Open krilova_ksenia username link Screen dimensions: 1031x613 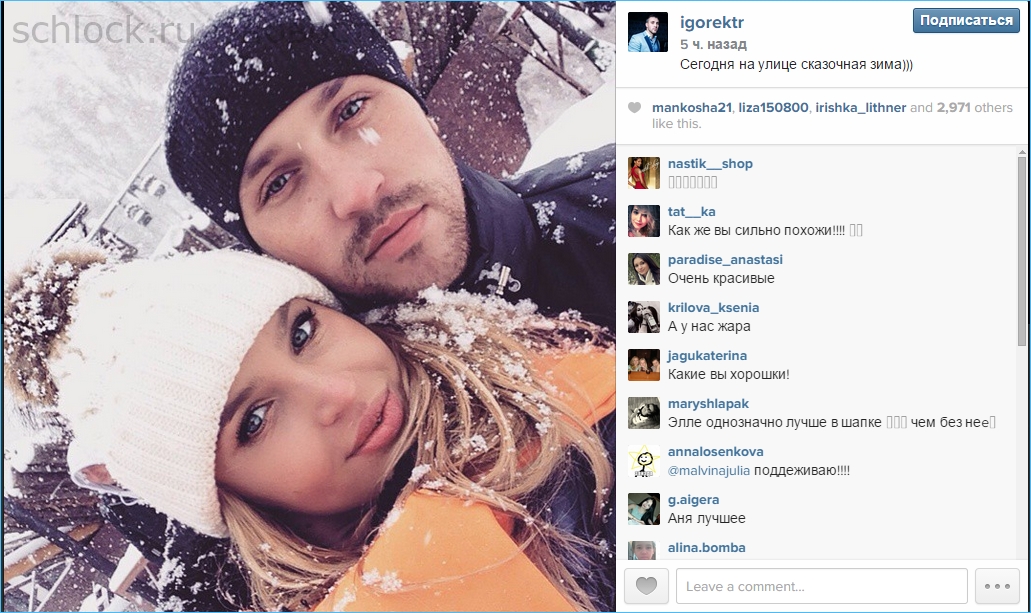713,307
